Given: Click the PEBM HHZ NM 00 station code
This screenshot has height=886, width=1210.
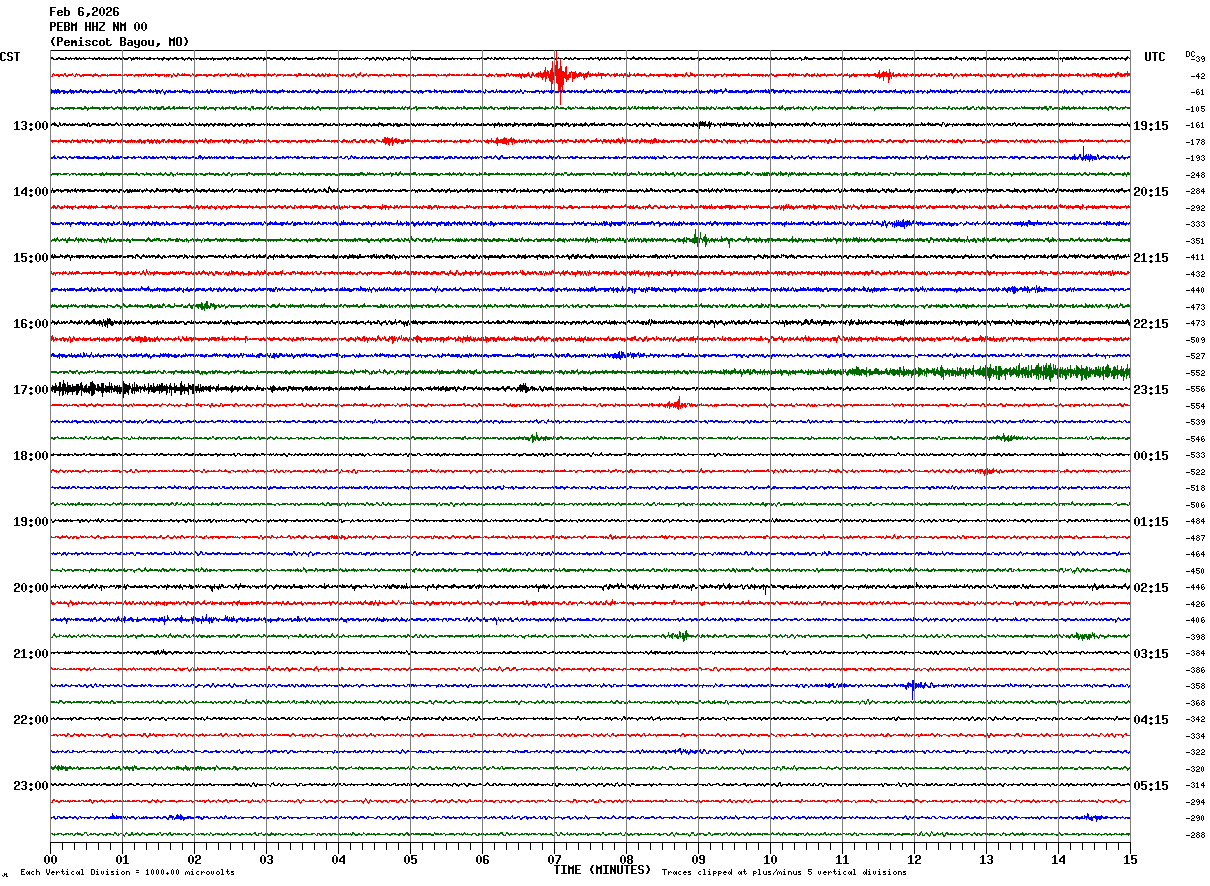Looking at the screenshot, I should point(98,27).
